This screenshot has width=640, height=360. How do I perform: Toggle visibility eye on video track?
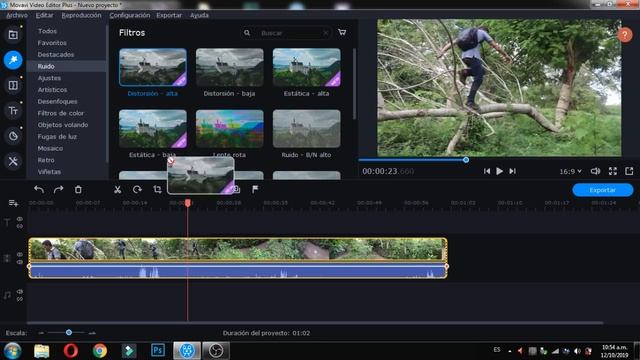coord(20,254)
